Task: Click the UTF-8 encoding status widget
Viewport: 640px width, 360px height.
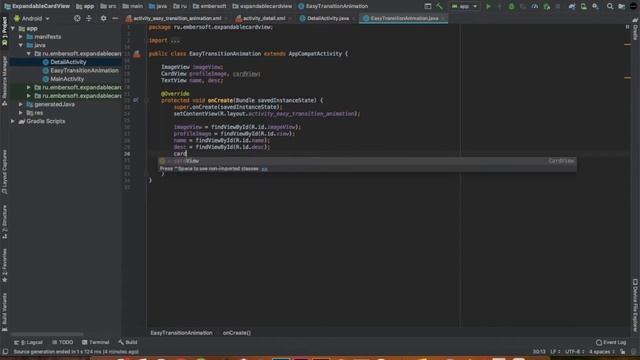Action: click(575, 352)
